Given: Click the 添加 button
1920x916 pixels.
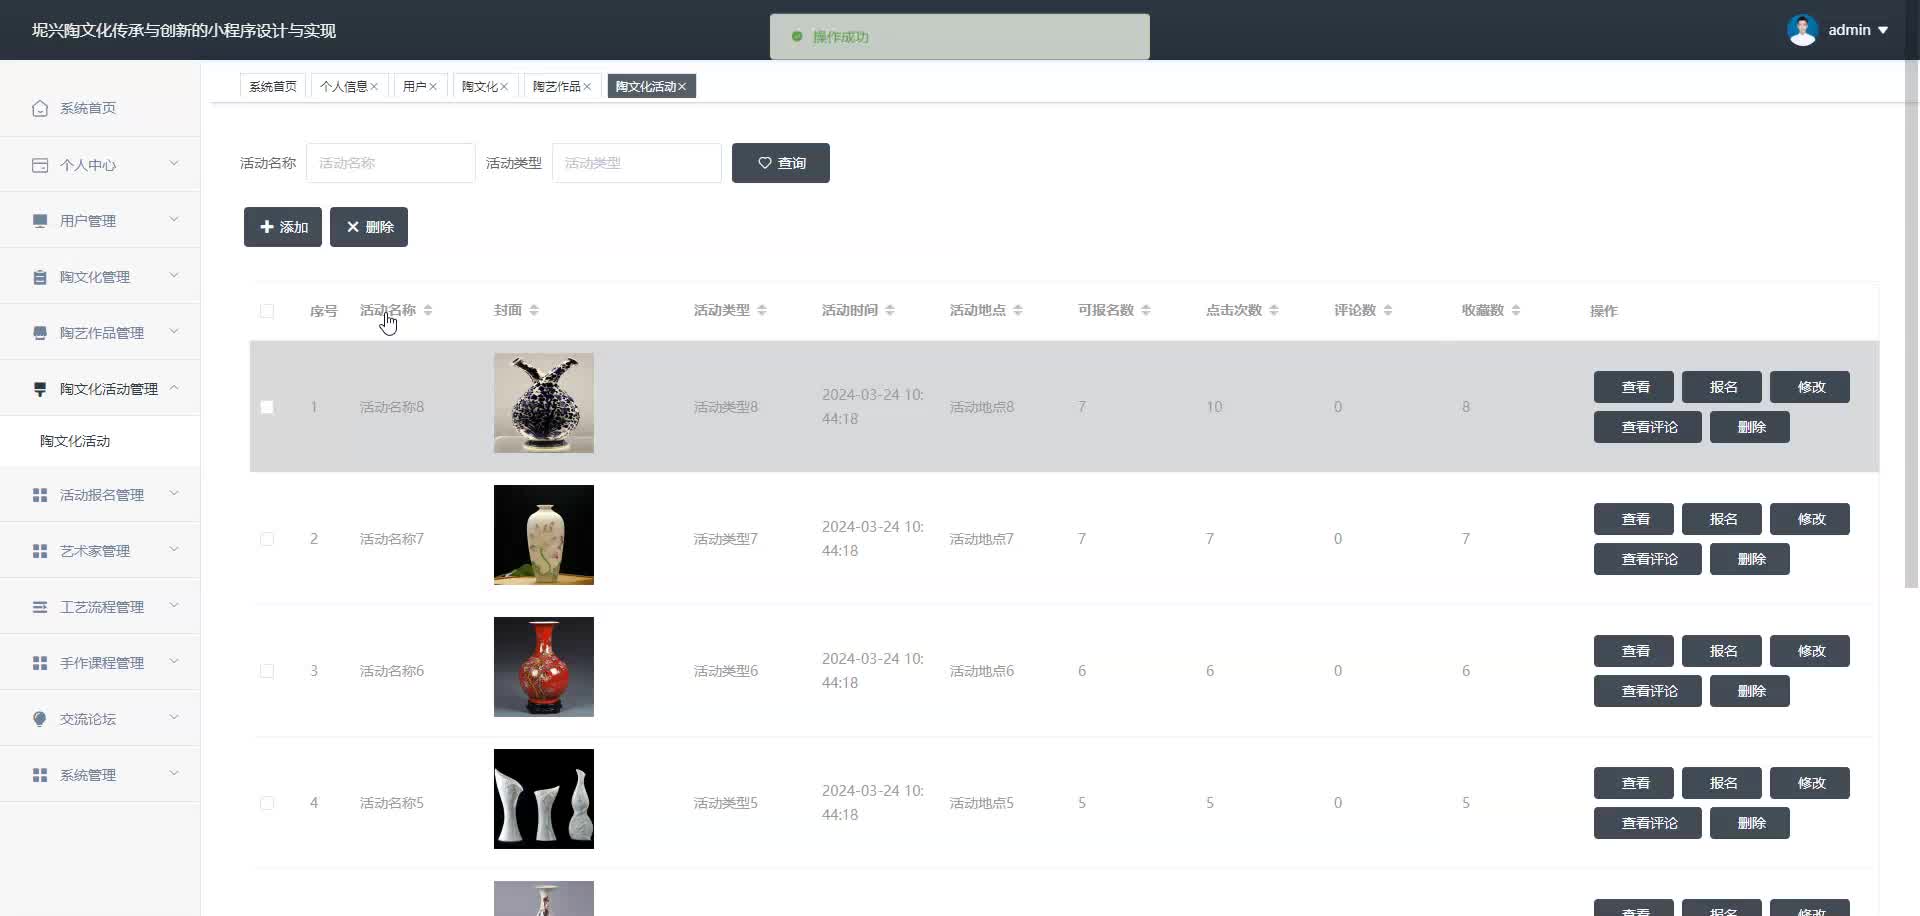Looking at the screenshot, I should [x=283, y=227].
